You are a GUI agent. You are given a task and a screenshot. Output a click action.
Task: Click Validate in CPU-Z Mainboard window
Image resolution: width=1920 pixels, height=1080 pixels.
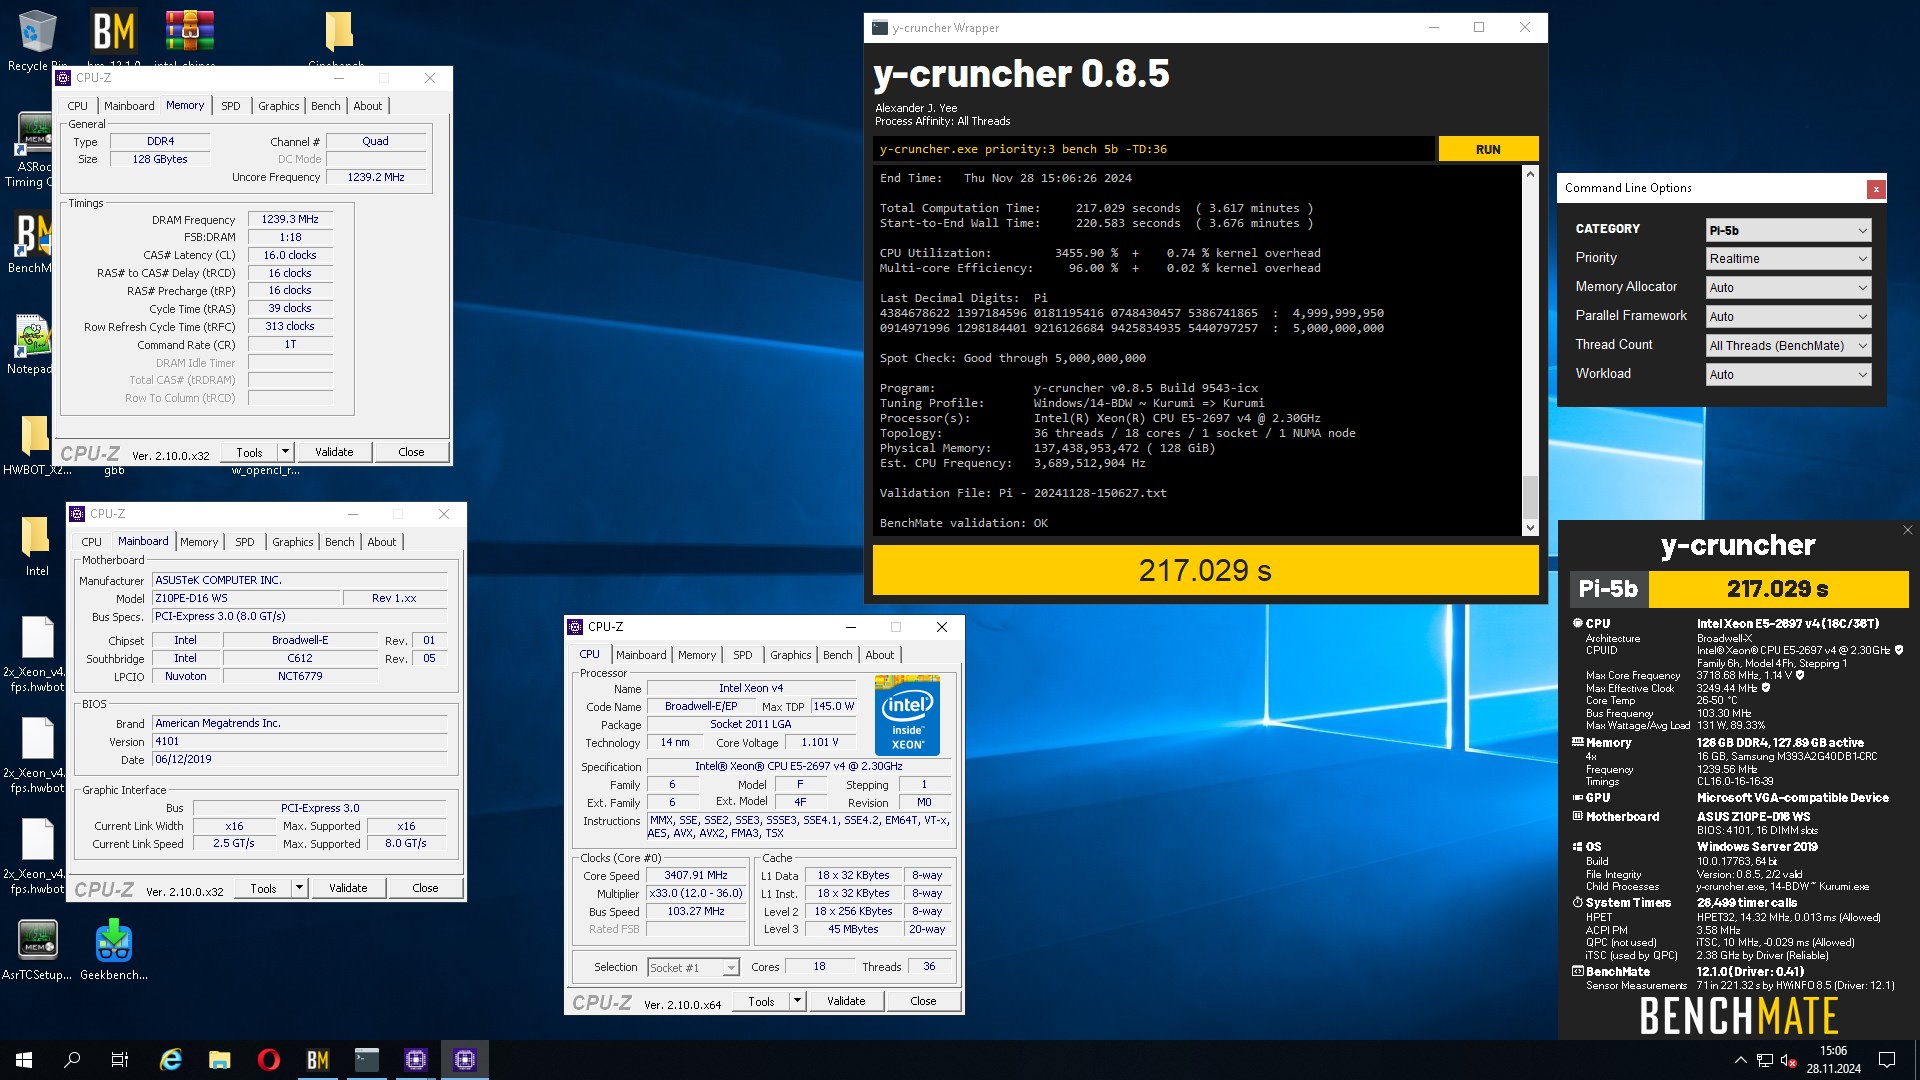point(348,888)
